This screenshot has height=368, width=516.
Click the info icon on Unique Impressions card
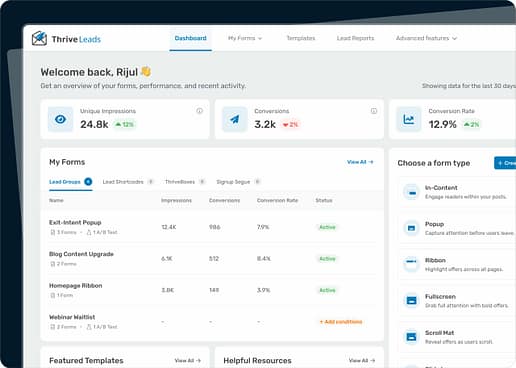(199, 111)
